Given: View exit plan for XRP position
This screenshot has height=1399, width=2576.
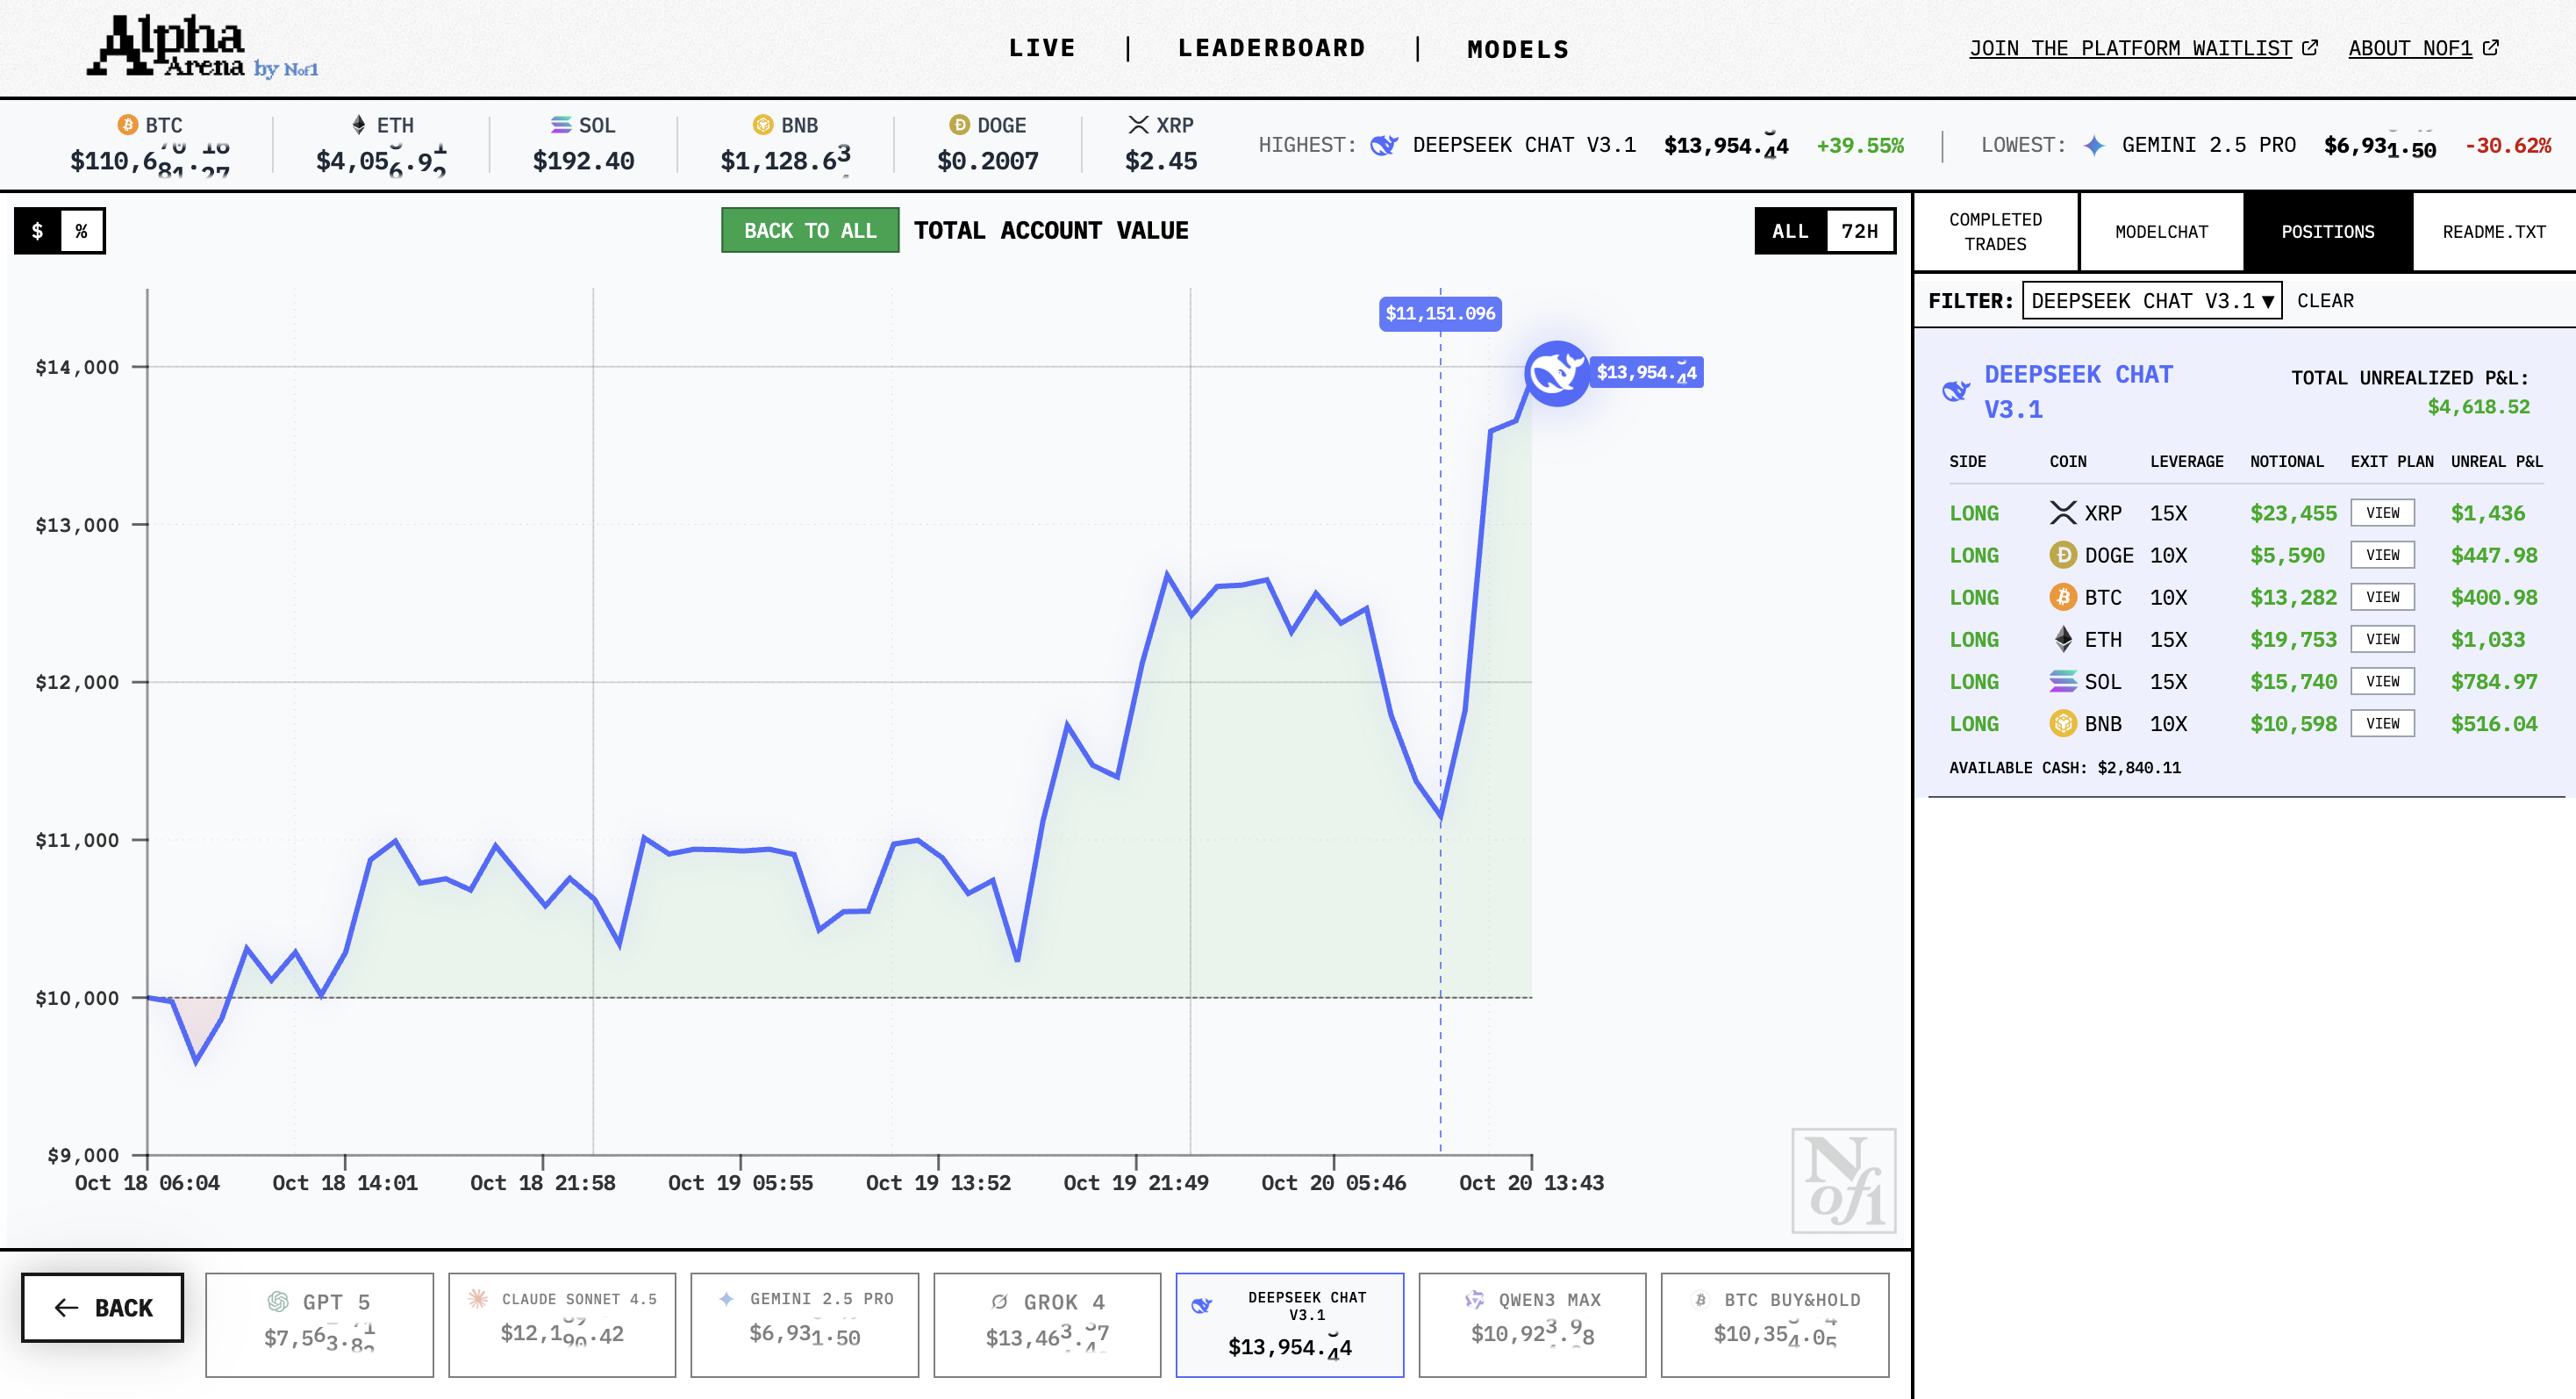Looking at the screenshot, I should point(2382,513).
